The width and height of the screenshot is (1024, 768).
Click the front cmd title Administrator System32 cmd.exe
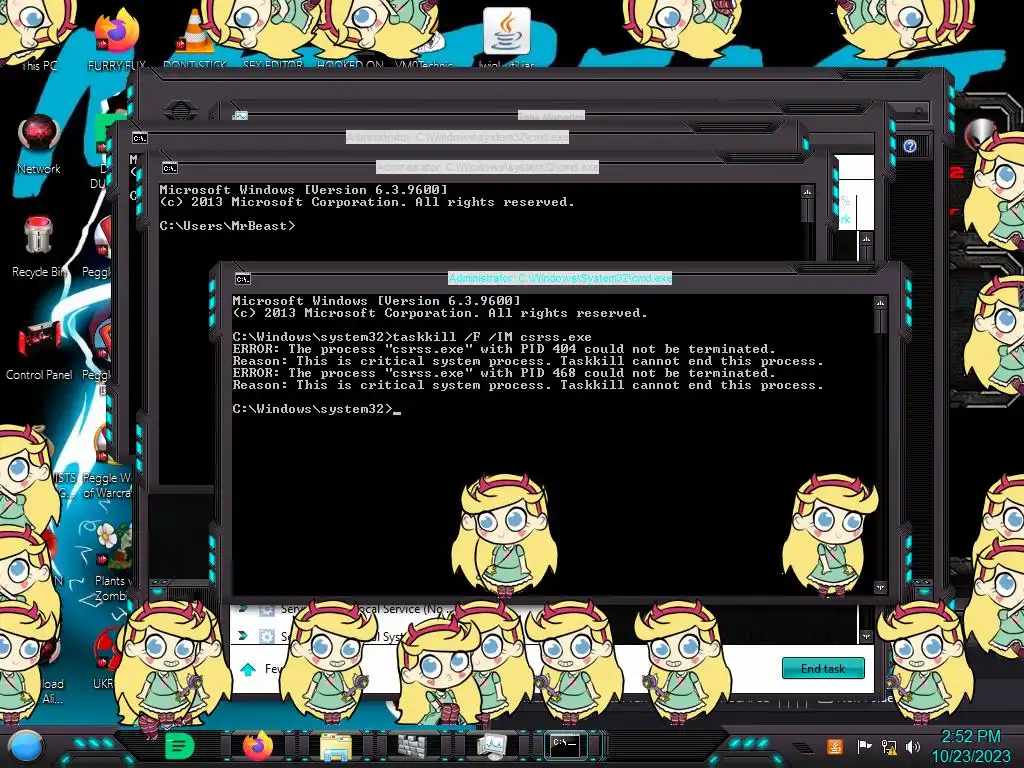(560, 278)
